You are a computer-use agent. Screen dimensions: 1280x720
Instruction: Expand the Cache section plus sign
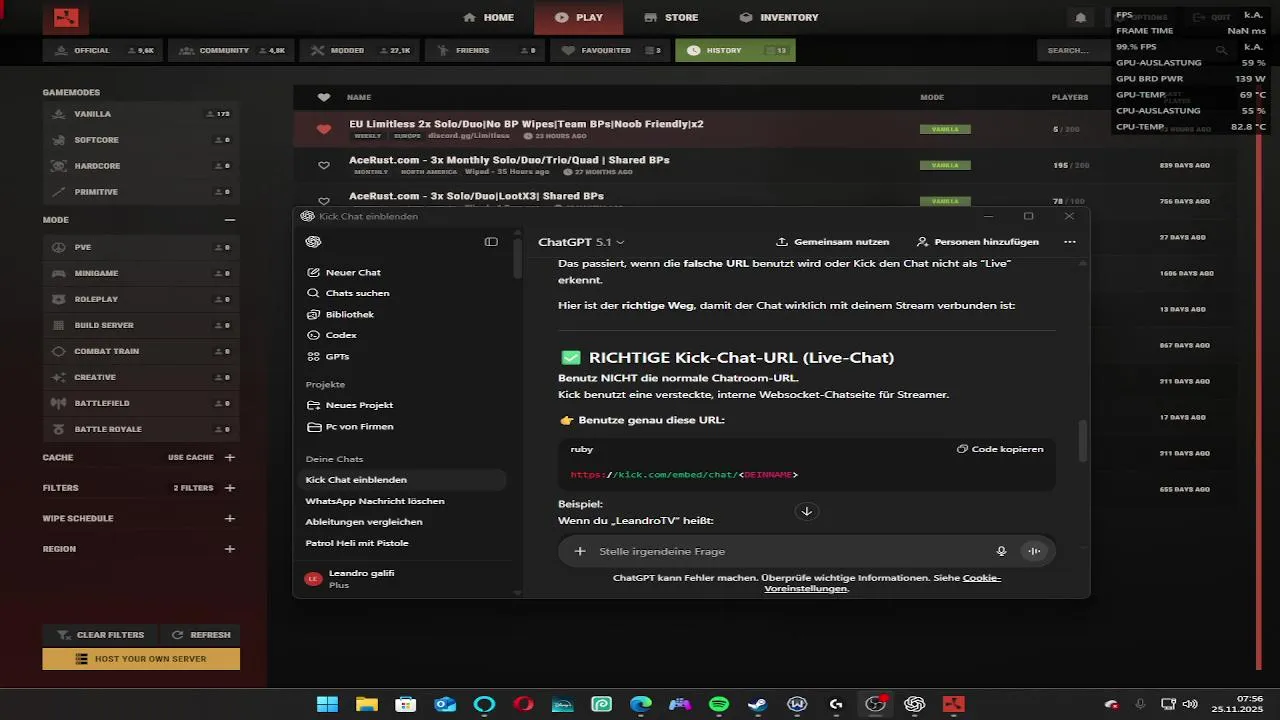click(x=230, y=457)
